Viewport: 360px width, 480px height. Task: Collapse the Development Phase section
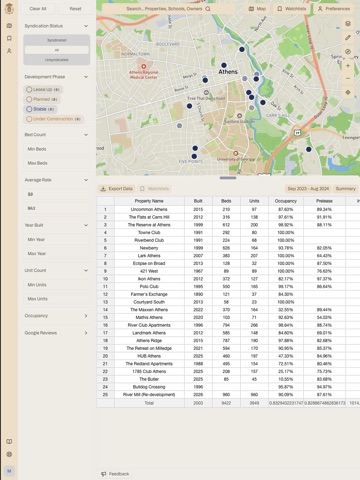point(86,77)
